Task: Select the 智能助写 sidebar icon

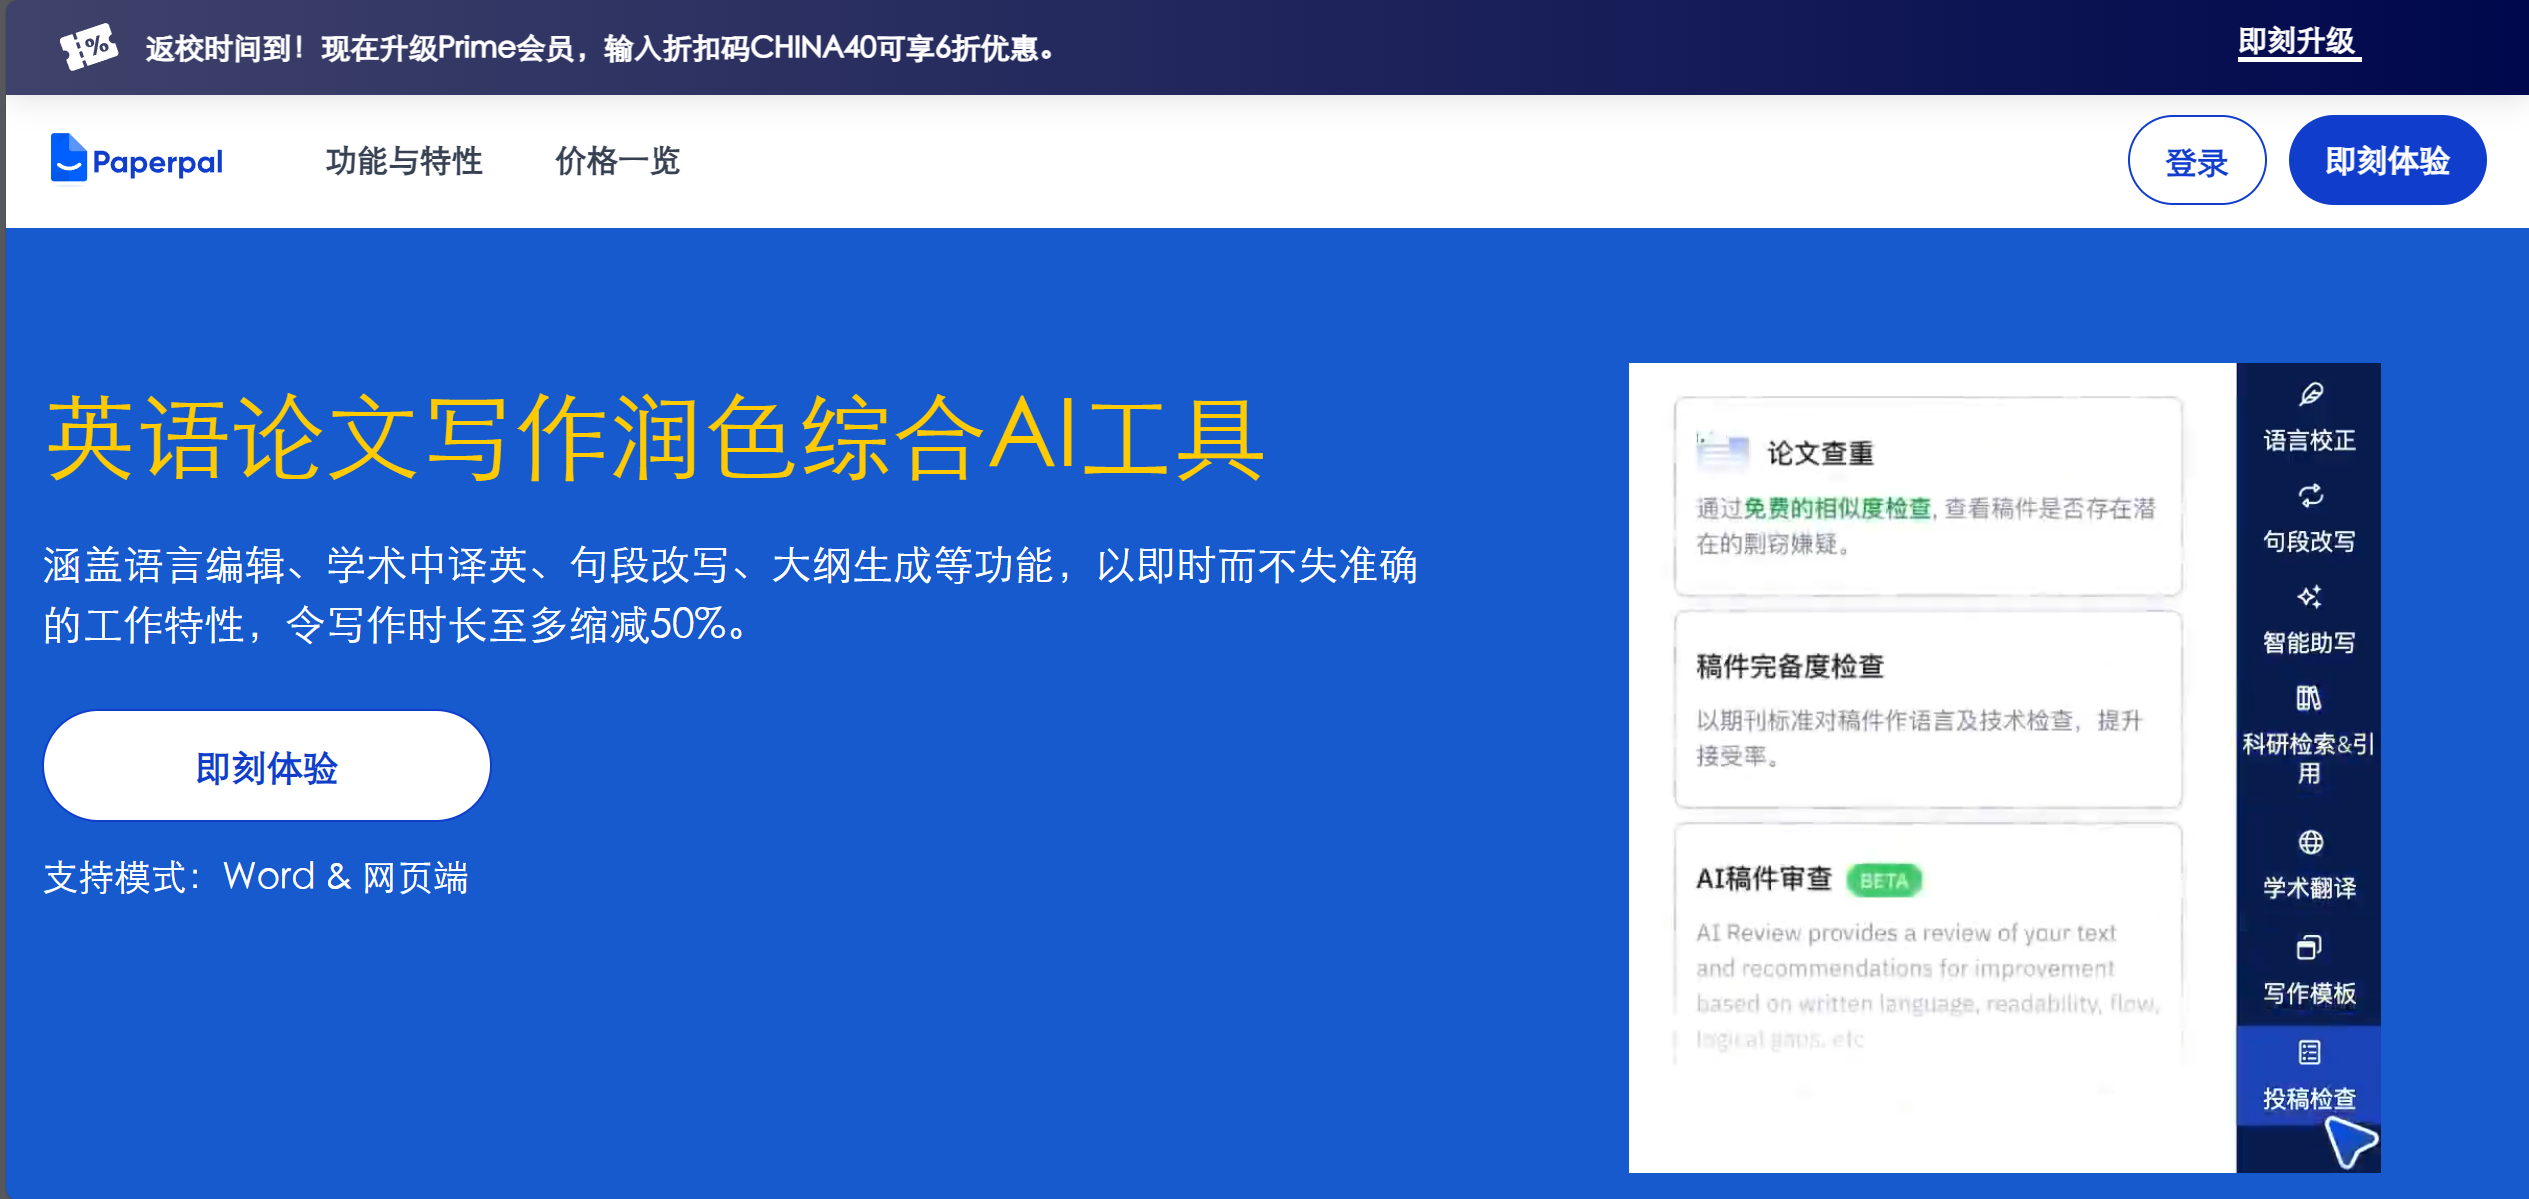Action: pyautogui.click(x=2306, y=620)
